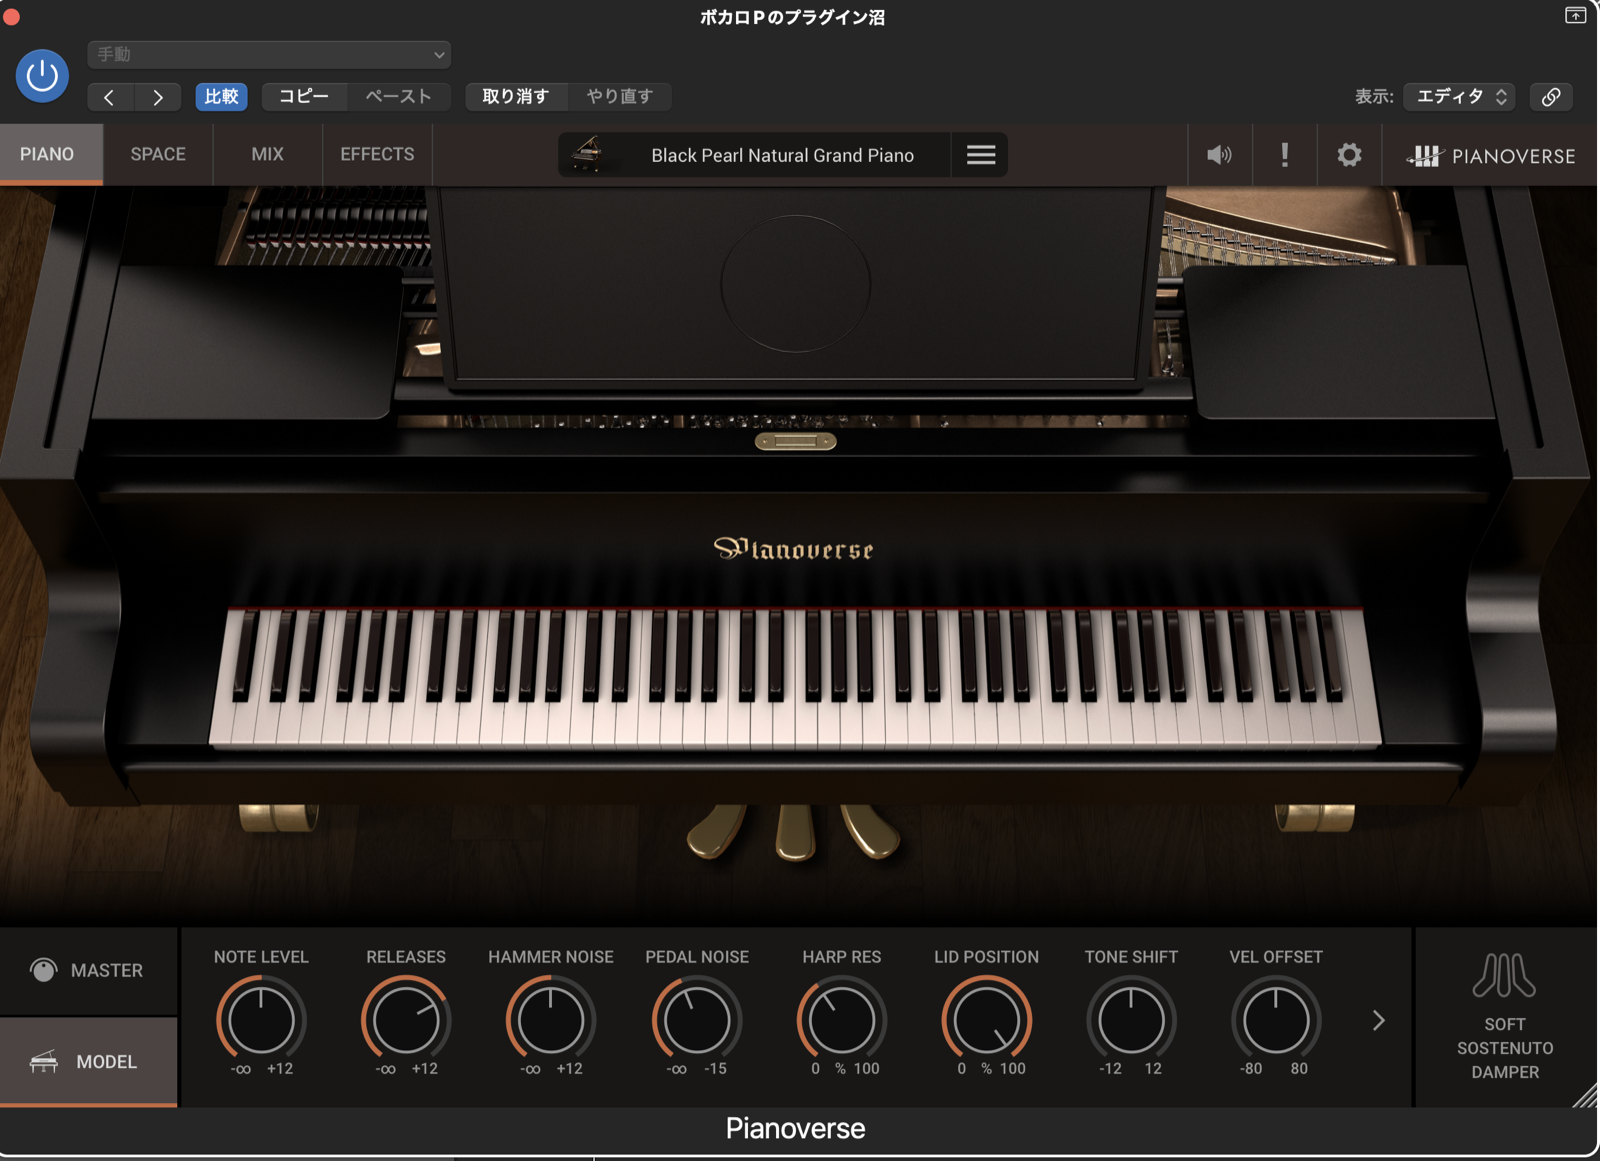Click the LID POSITION knob
The image size is (1600, 1161).
click(x=986, y=1020)
